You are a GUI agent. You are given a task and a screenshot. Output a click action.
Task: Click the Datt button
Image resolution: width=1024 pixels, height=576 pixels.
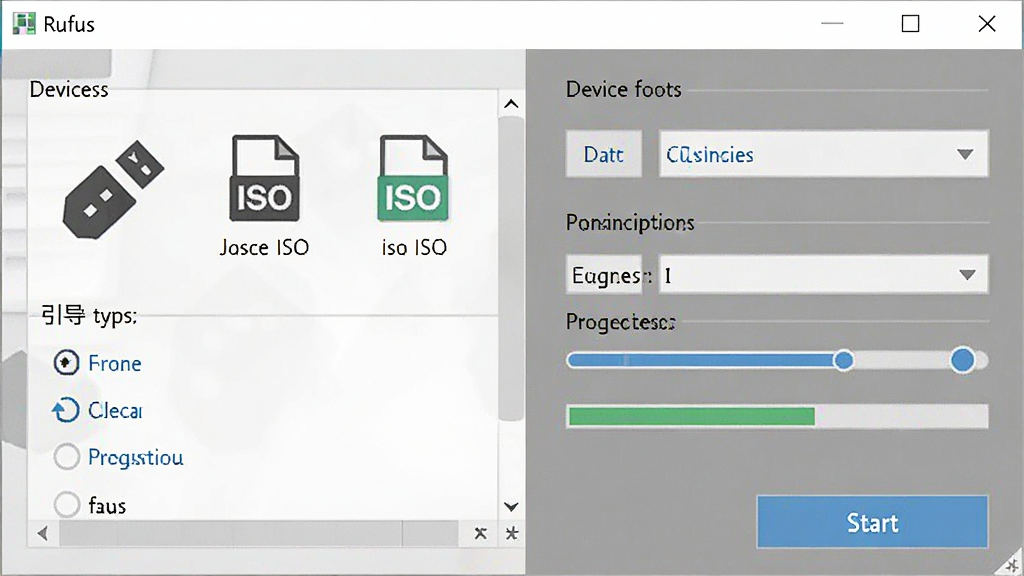tap(604, 154)
